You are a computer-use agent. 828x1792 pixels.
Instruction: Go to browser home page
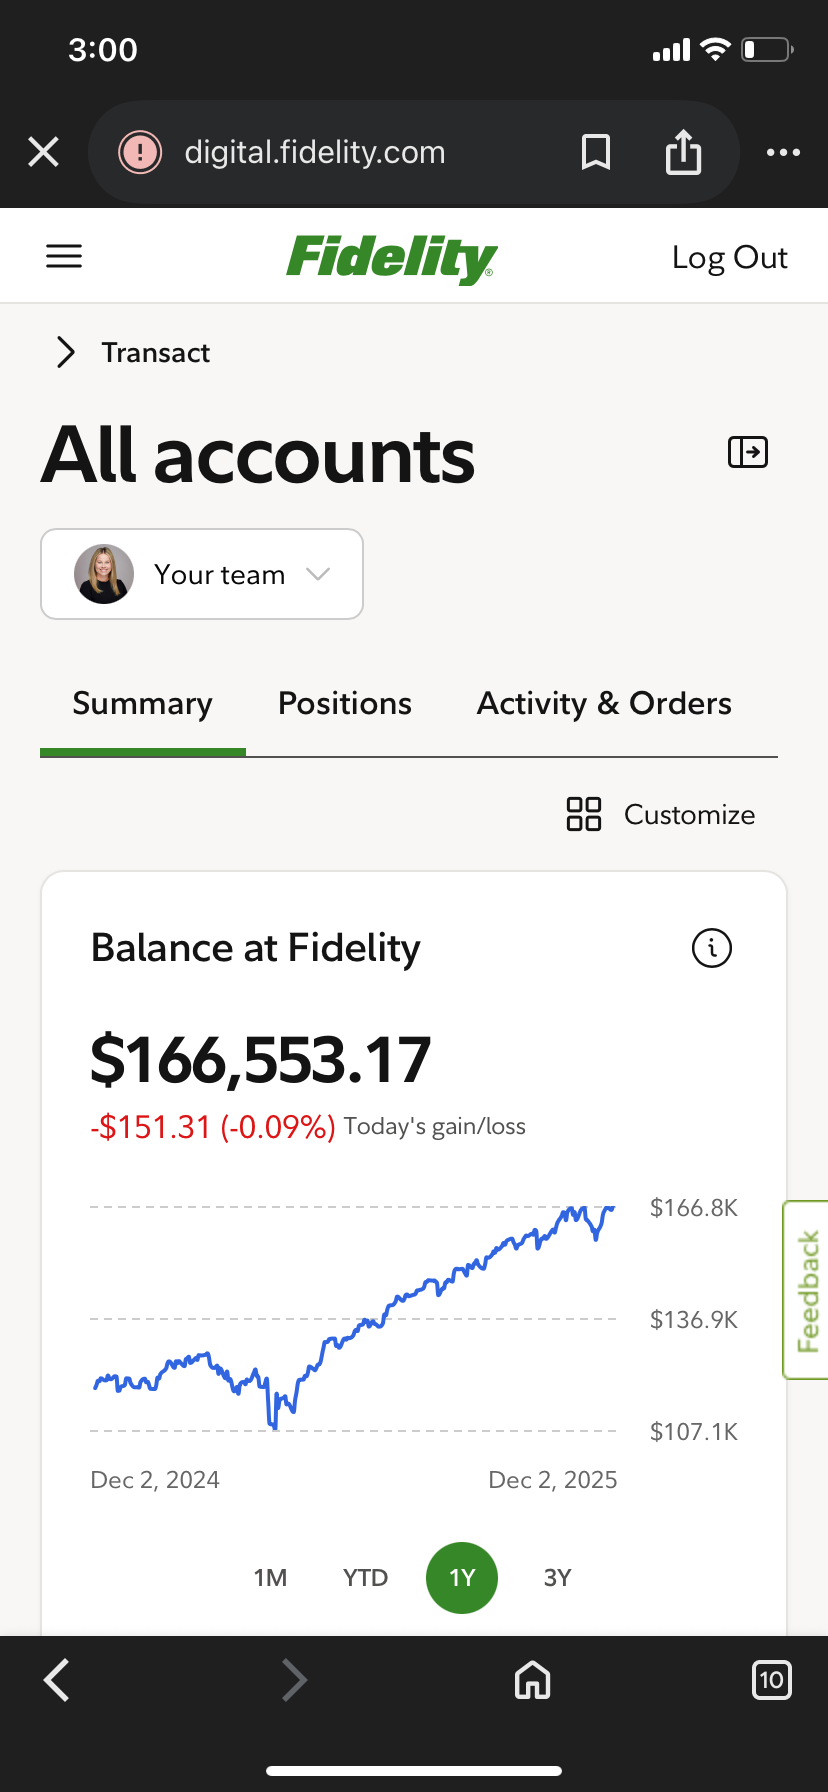coord(532,1680)
